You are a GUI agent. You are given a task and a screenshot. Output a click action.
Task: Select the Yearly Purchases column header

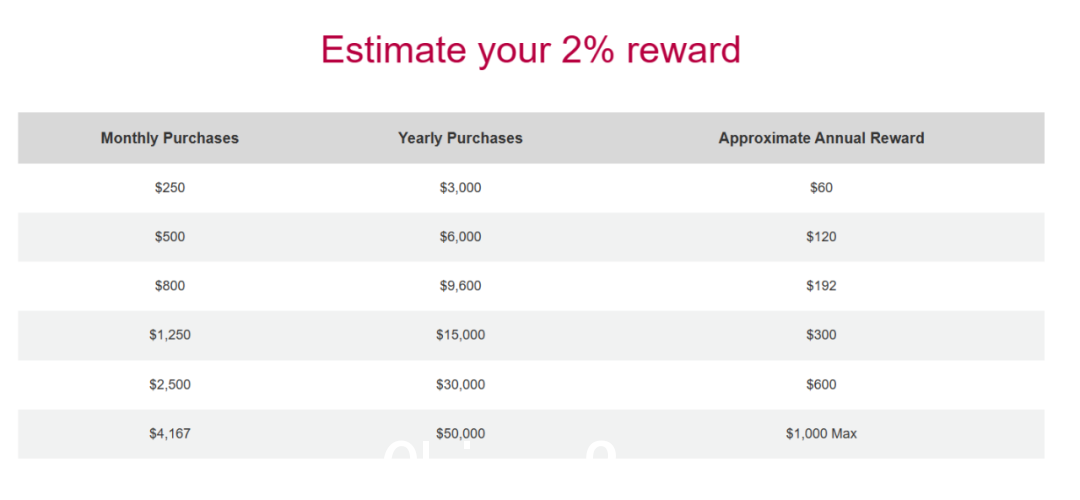coord(460,138)
